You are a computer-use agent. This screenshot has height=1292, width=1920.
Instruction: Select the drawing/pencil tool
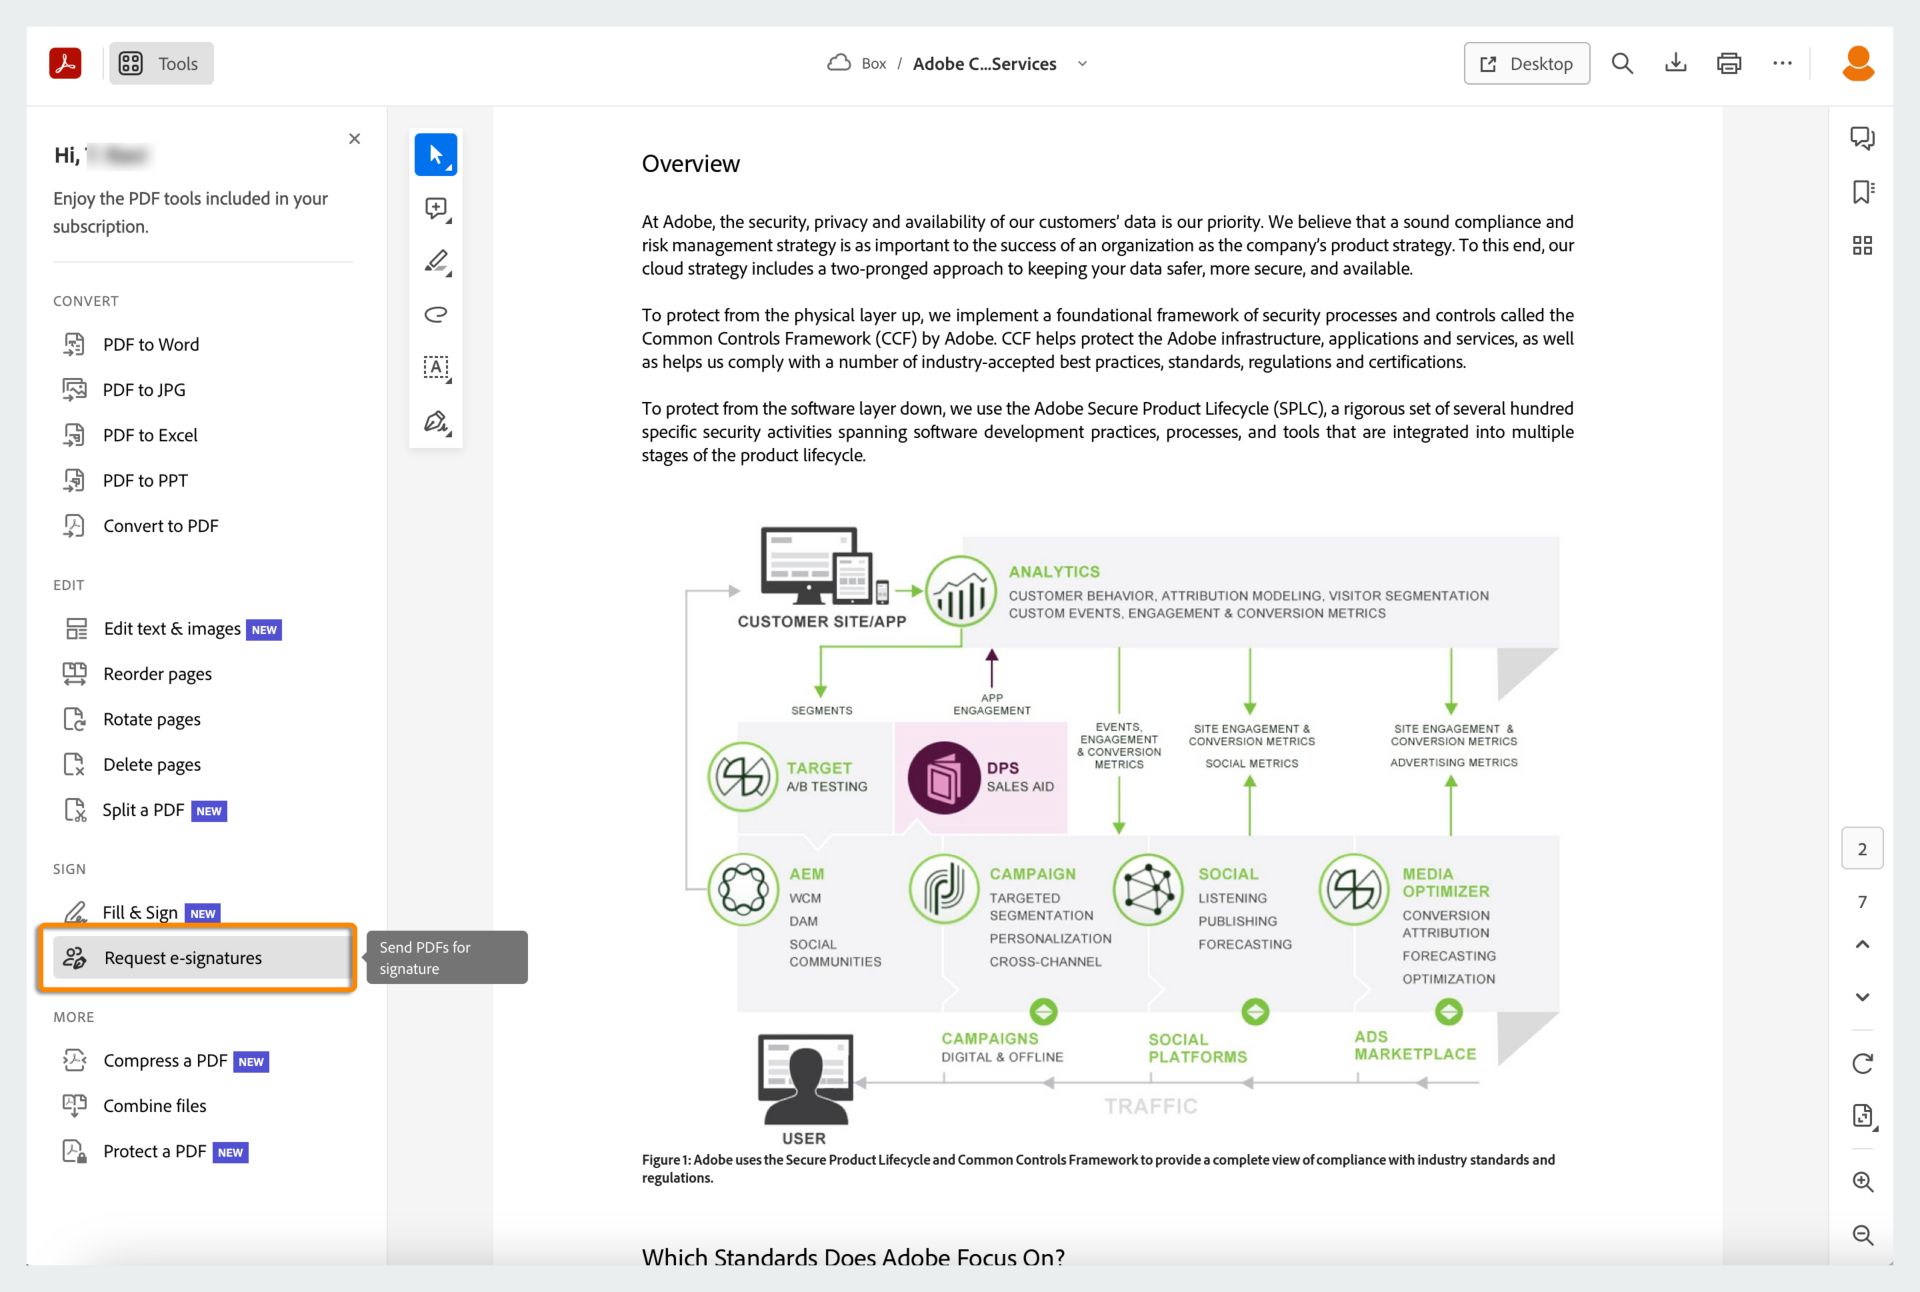(435, 261)
